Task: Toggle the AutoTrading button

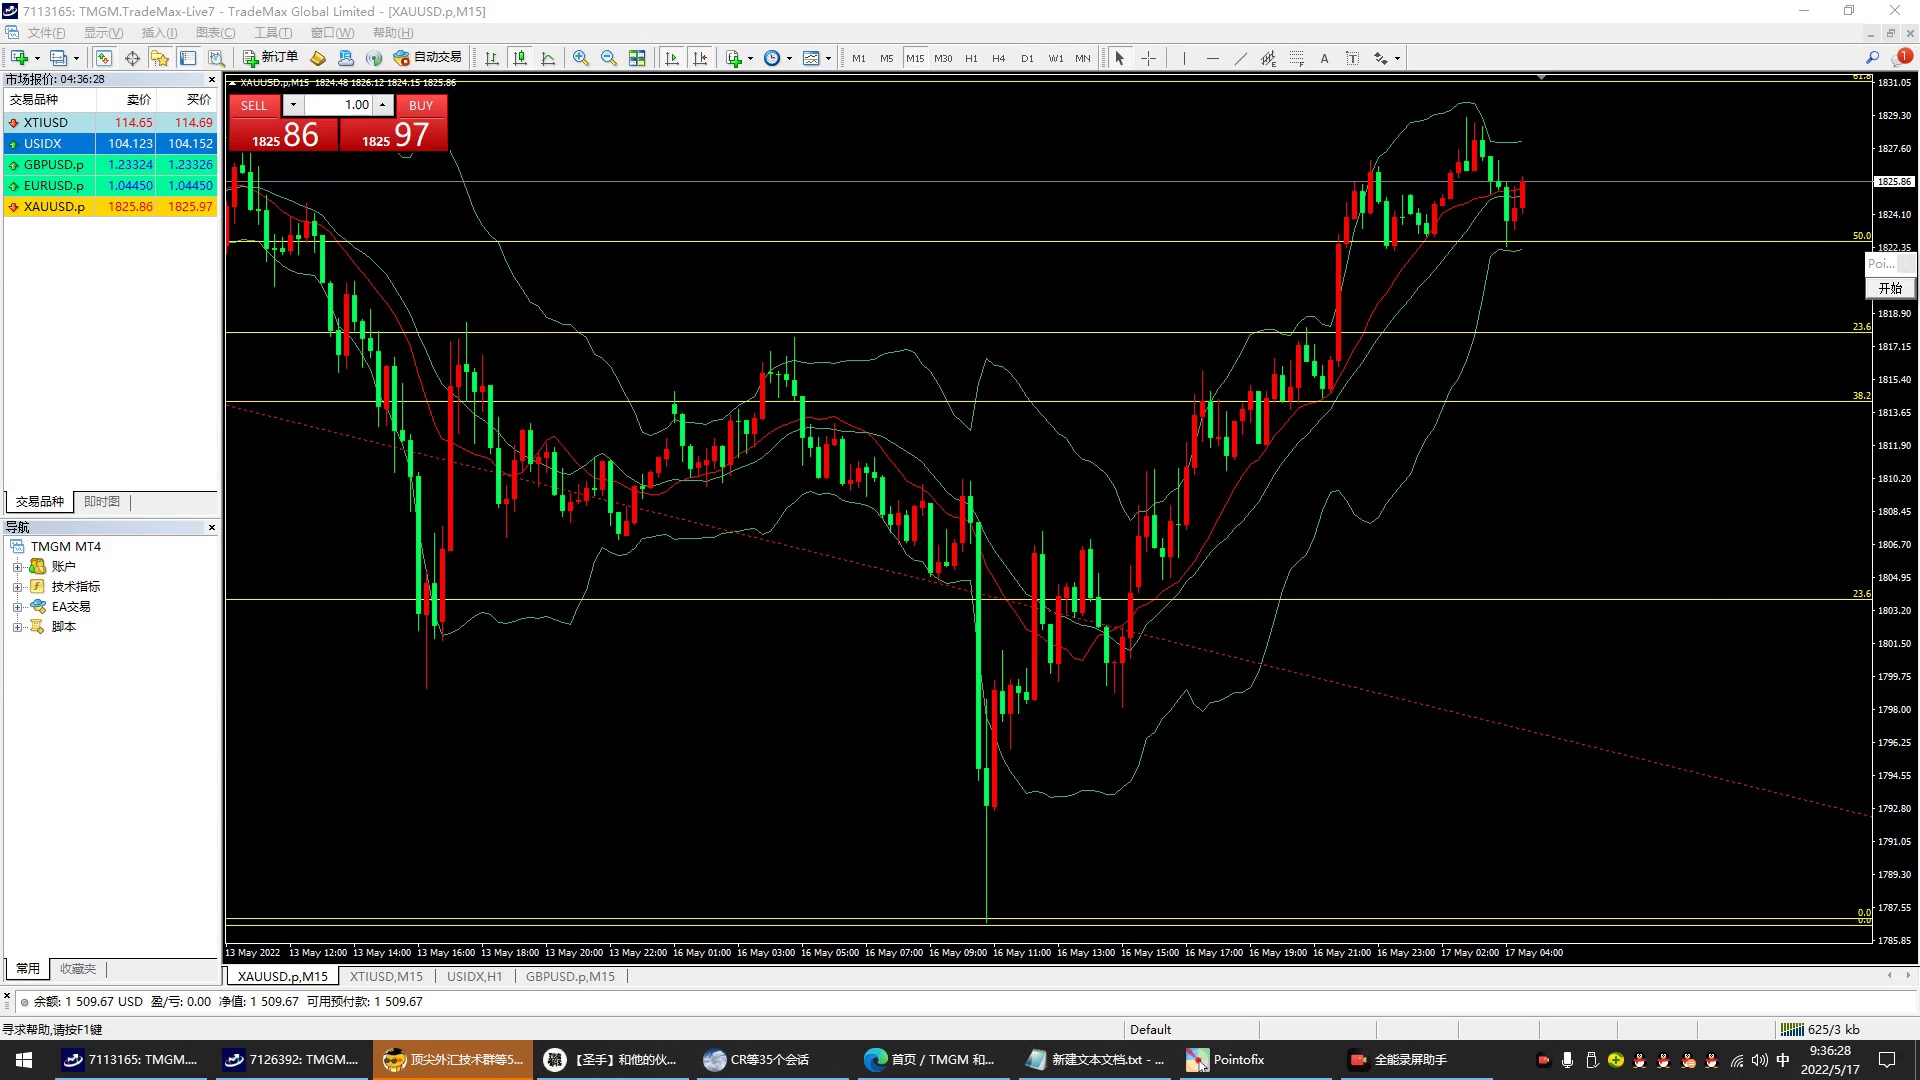Action: (428, 58)
